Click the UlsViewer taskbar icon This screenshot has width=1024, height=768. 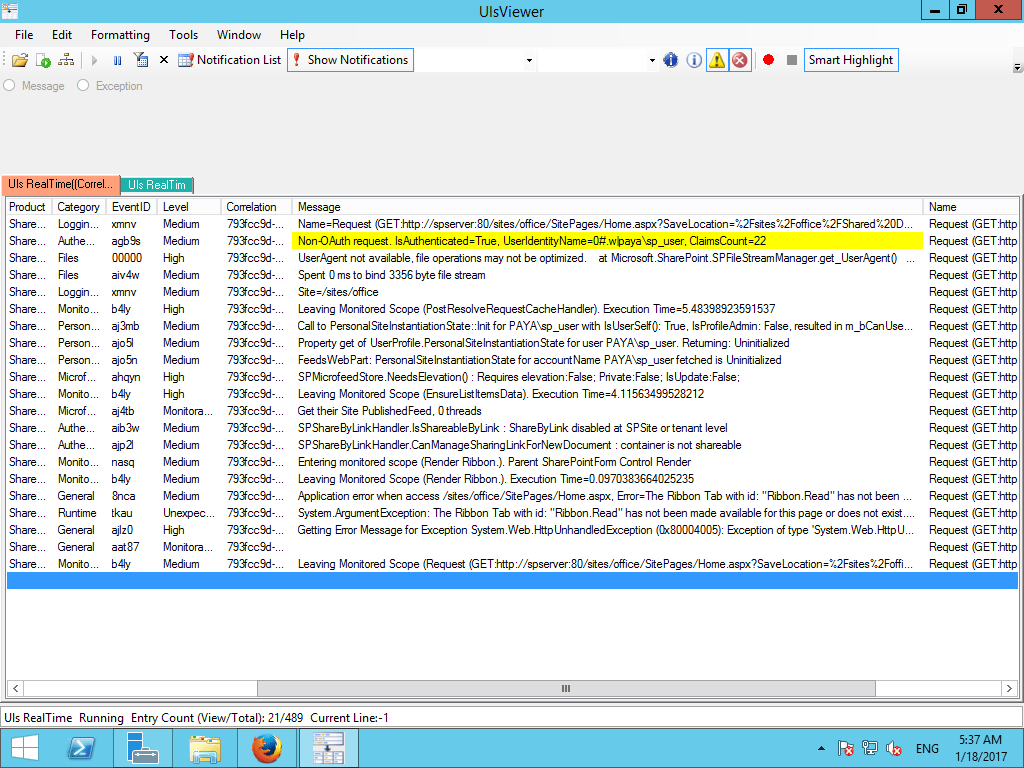click(x=328, y=748)
